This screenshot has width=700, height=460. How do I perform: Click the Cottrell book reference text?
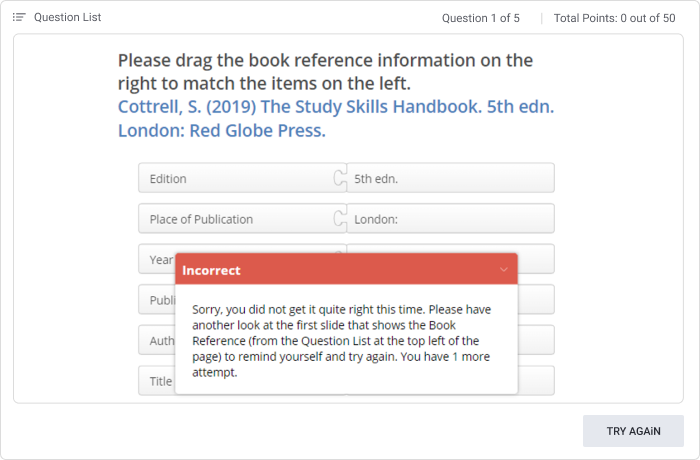336,118
